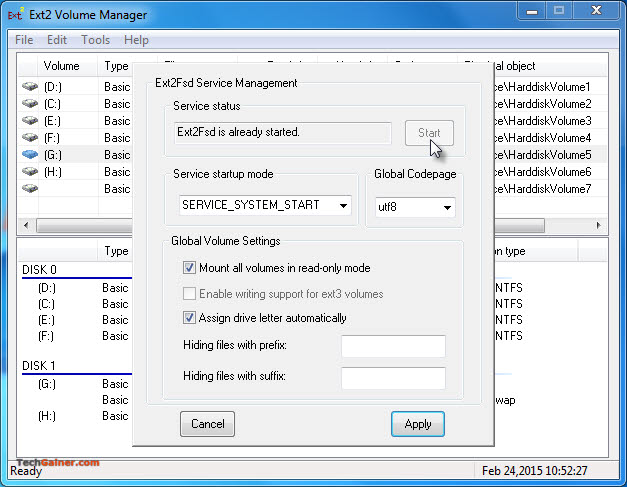Click HarddiskVolume5 physical object text
The width and height of the screenshot is (627, 487).
(x=543, y=155)
